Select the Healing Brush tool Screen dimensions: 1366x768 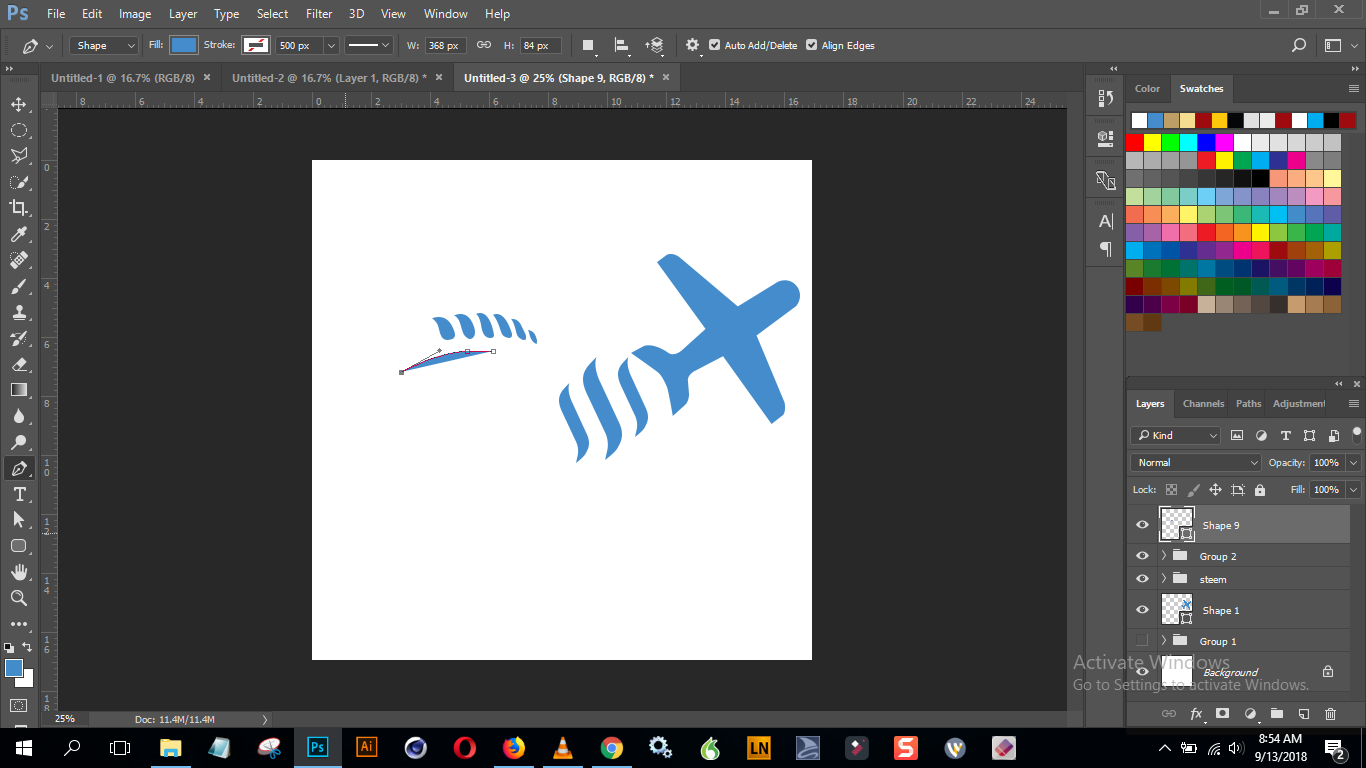click(x=18, y=260)
